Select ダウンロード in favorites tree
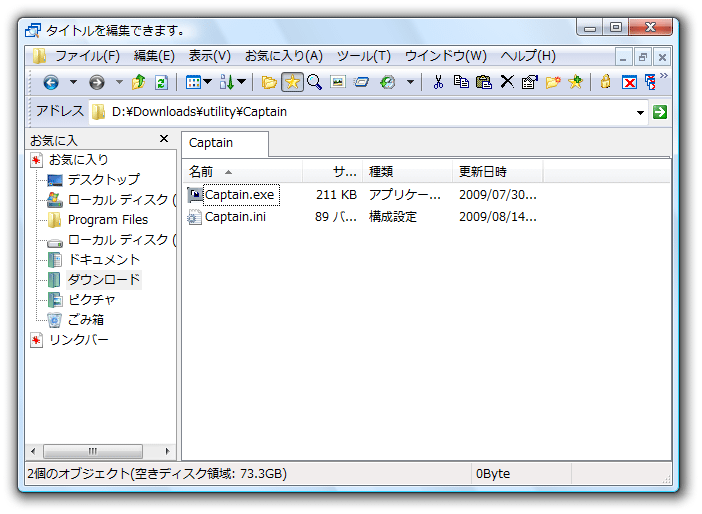Screen dimensions: 702x514 (103, 280)
